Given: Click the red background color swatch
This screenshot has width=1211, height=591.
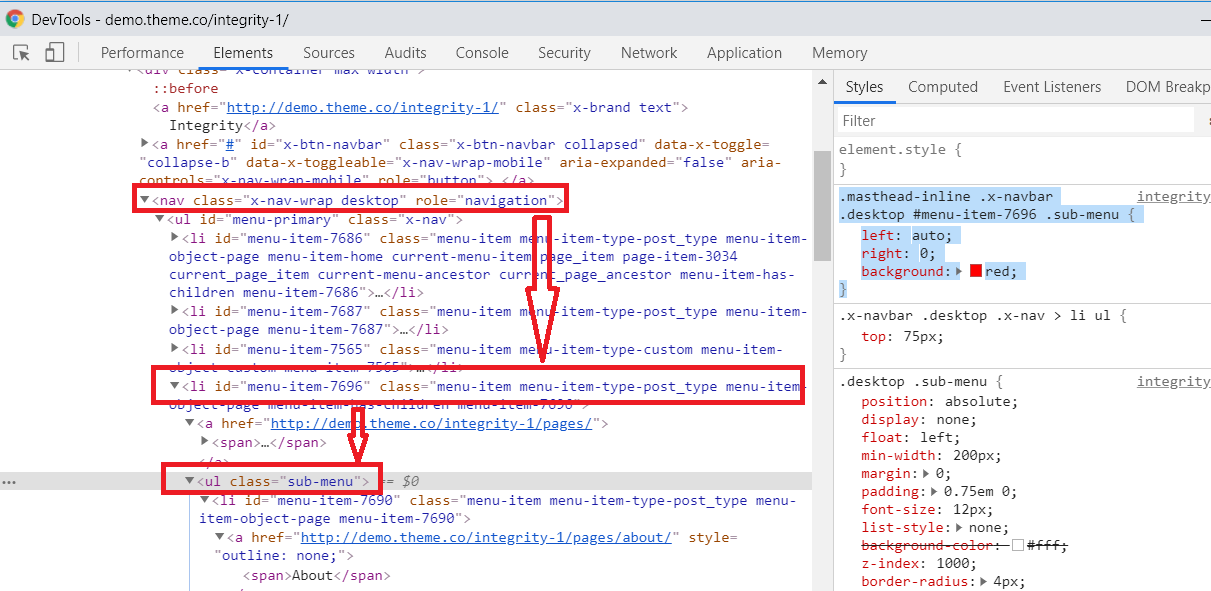Looking at the screenshot, I should pyautogui.click(x=976, y=272).
